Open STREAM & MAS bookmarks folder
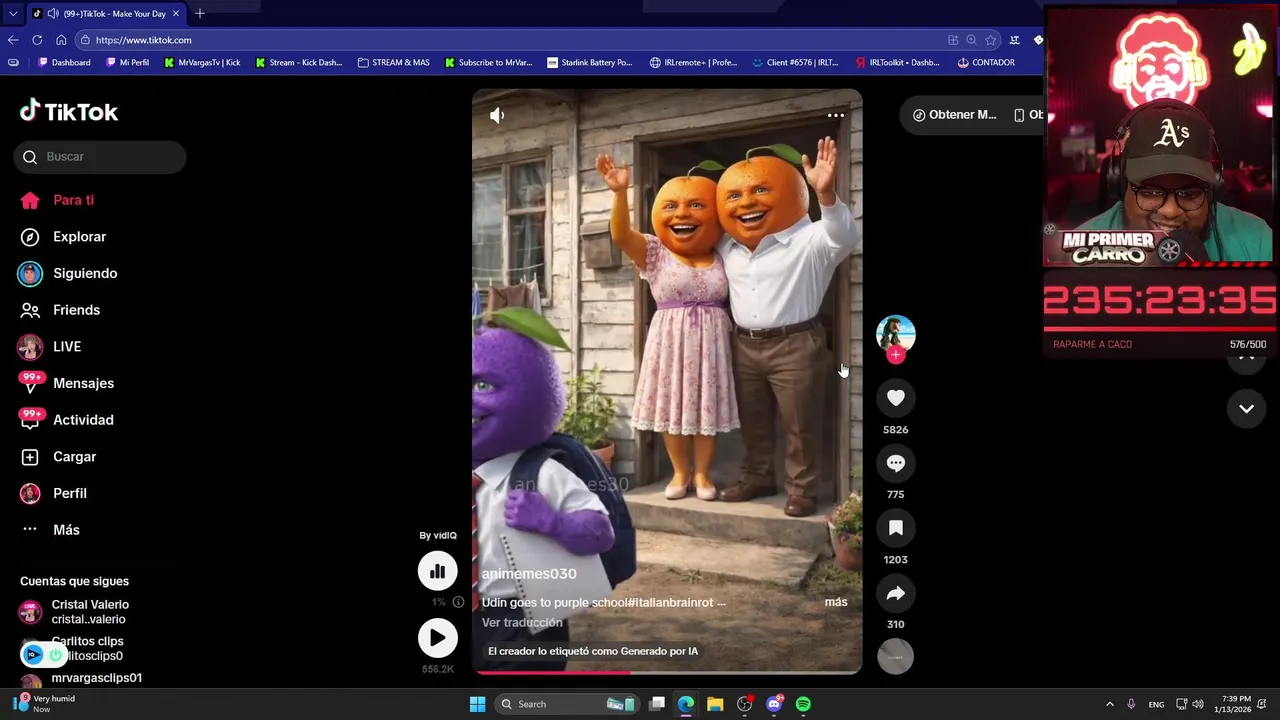This screenshot has height=720, width=1280. 393,62
